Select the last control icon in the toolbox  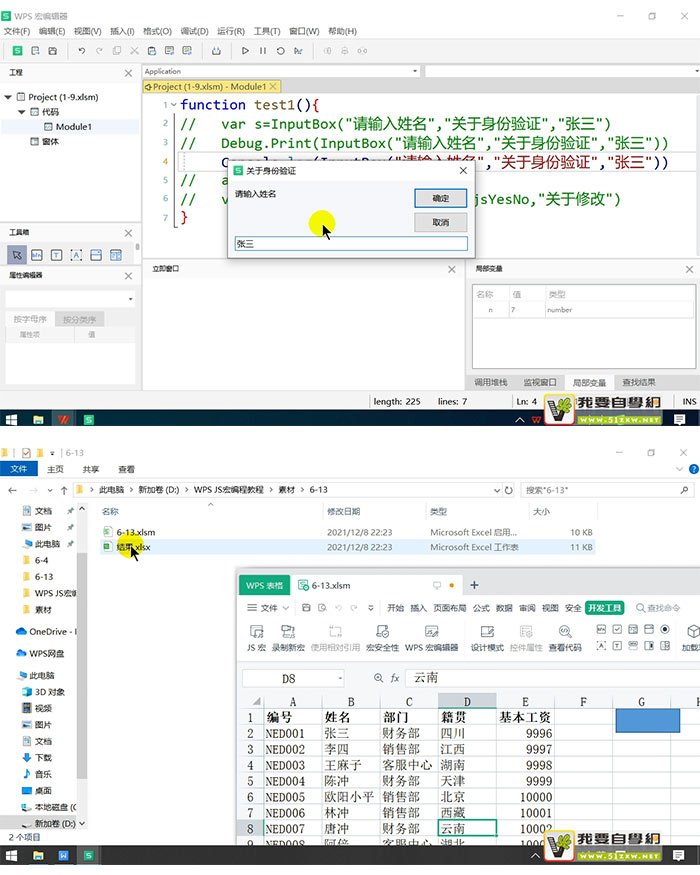(116, 255)
